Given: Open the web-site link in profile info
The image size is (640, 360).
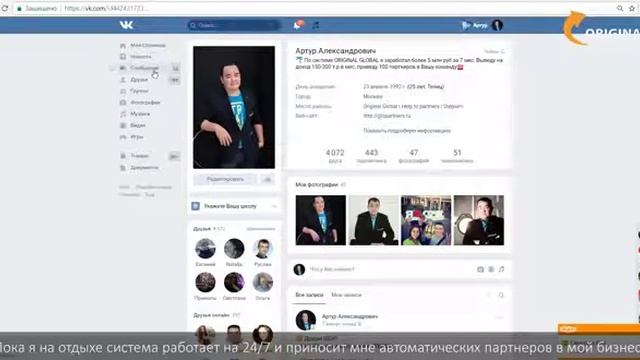Looking at the screenshot, I should [x=387, y=116].
